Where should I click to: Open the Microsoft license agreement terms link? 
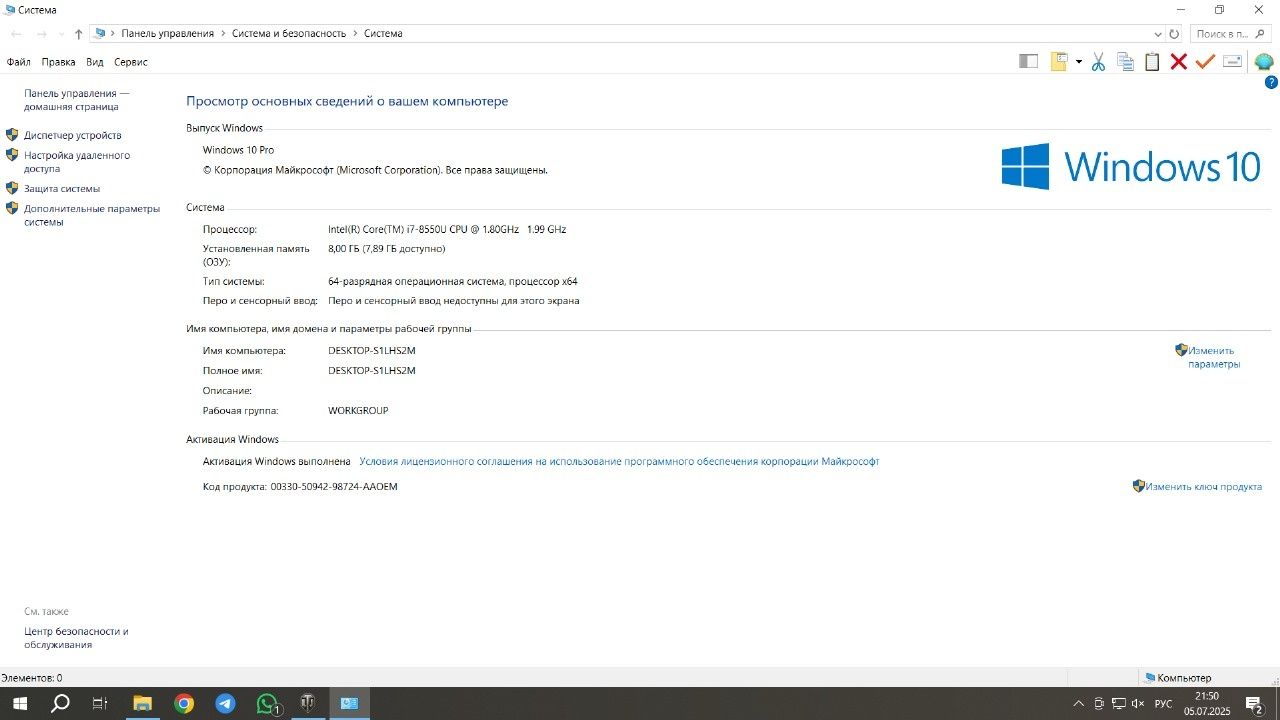point(619,462)
